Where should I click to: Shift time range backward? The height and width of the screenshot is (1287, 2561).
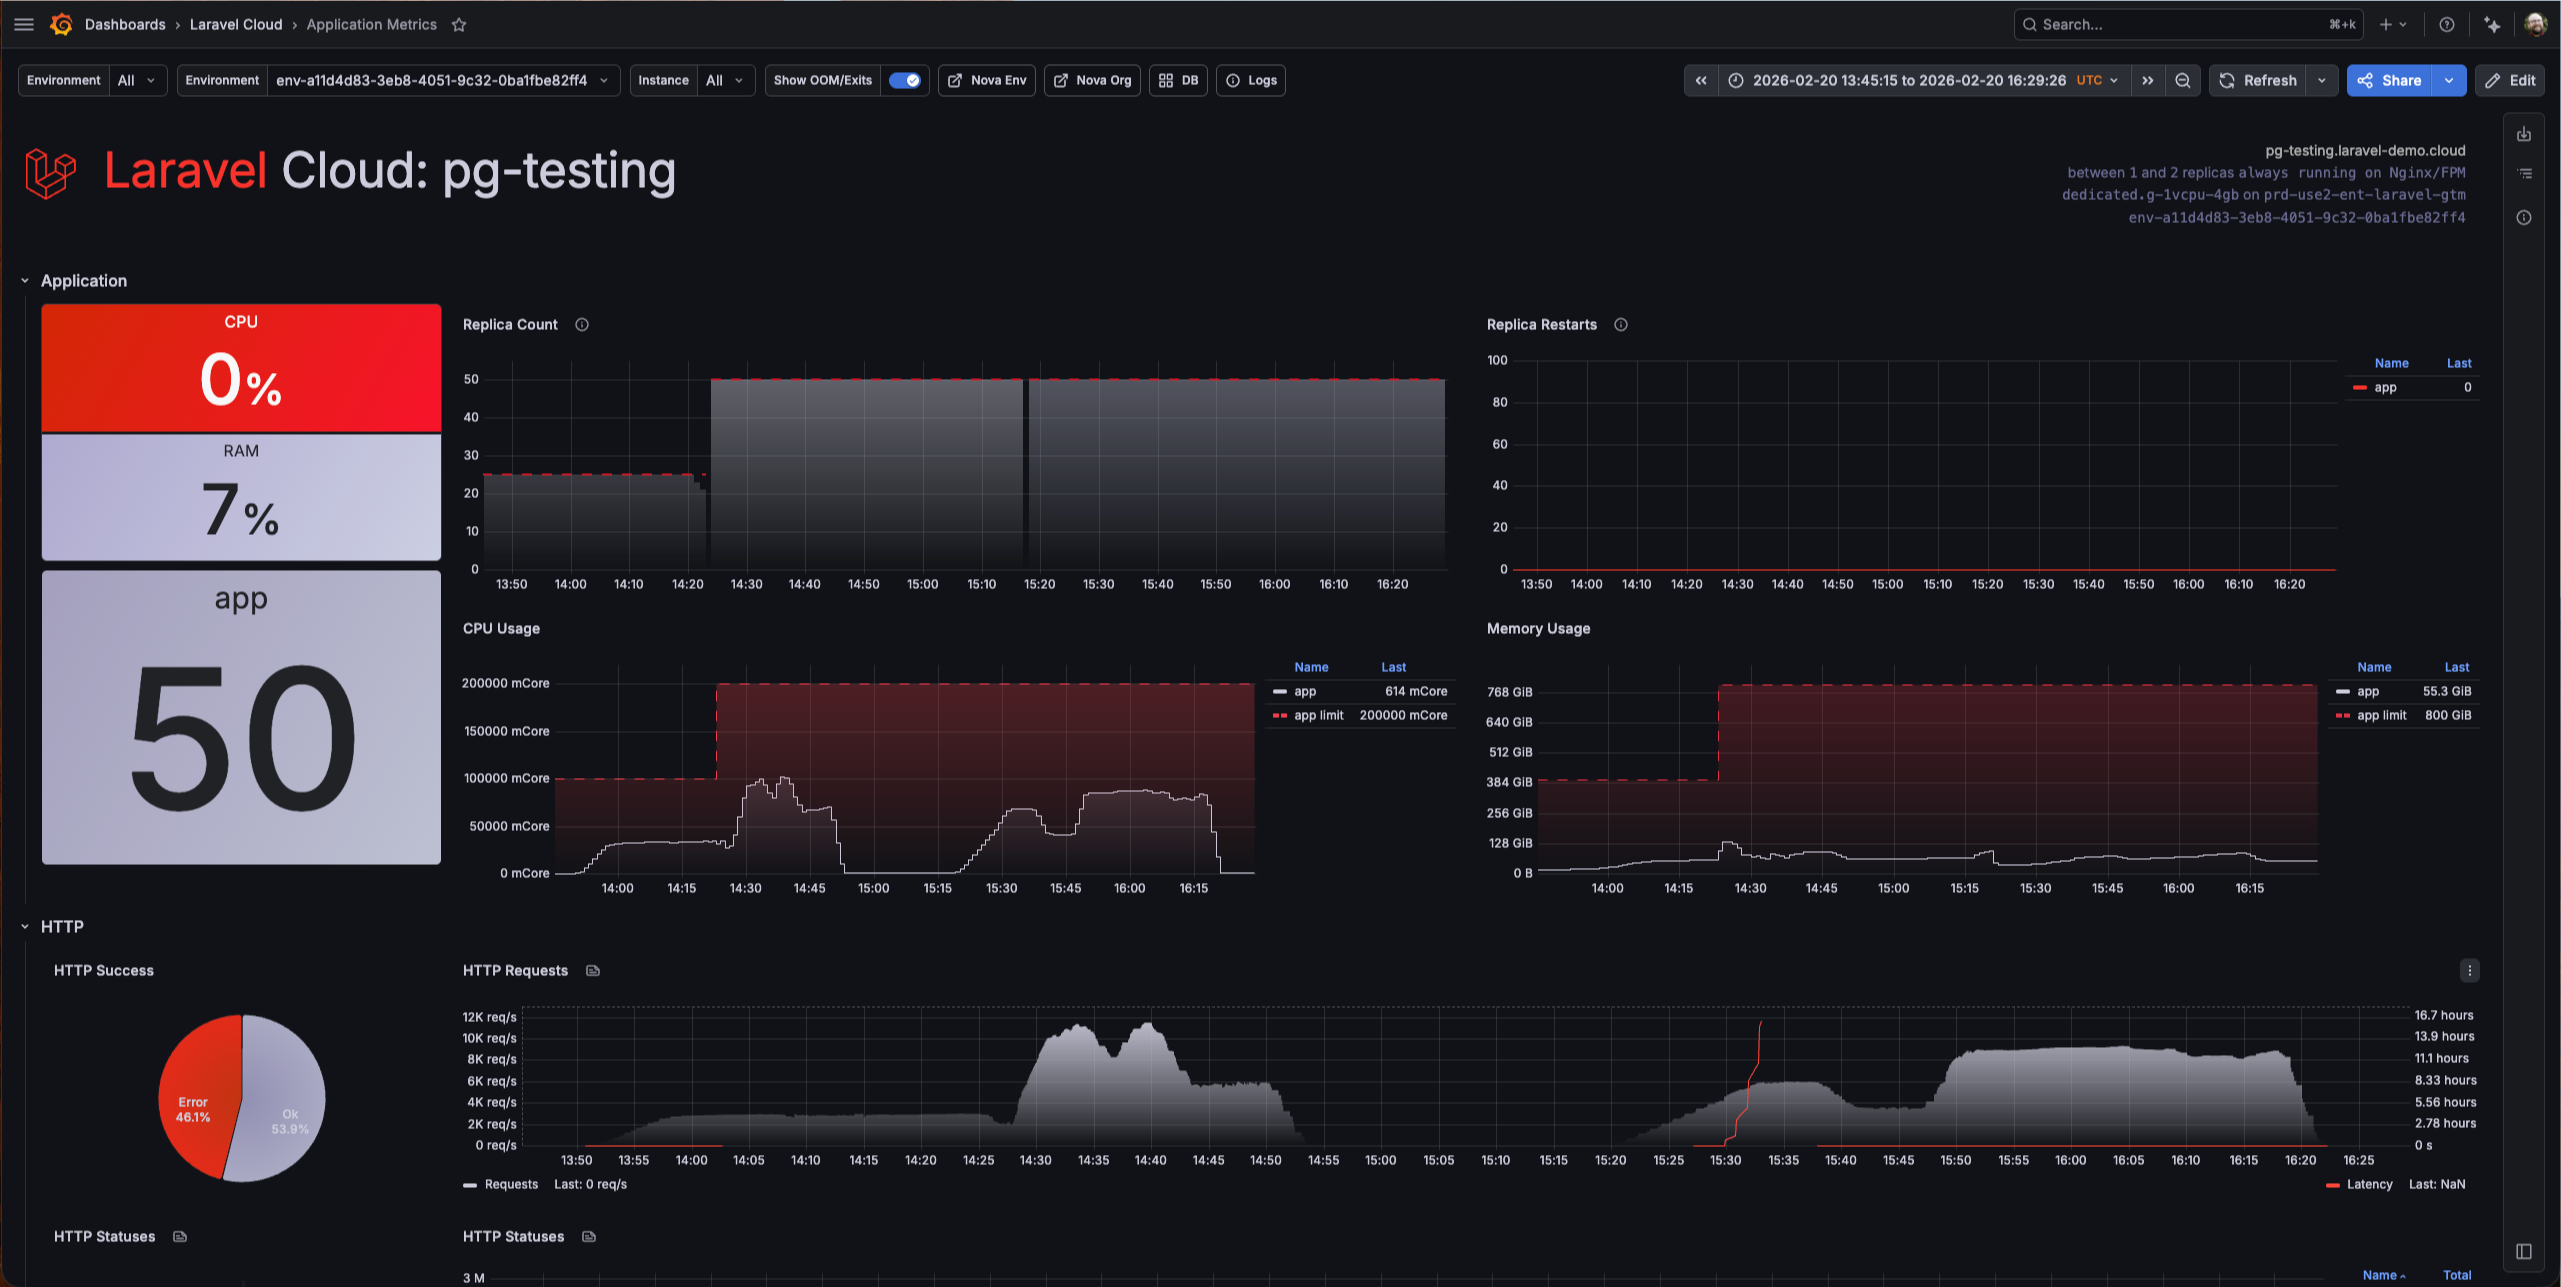[1701, 80]
